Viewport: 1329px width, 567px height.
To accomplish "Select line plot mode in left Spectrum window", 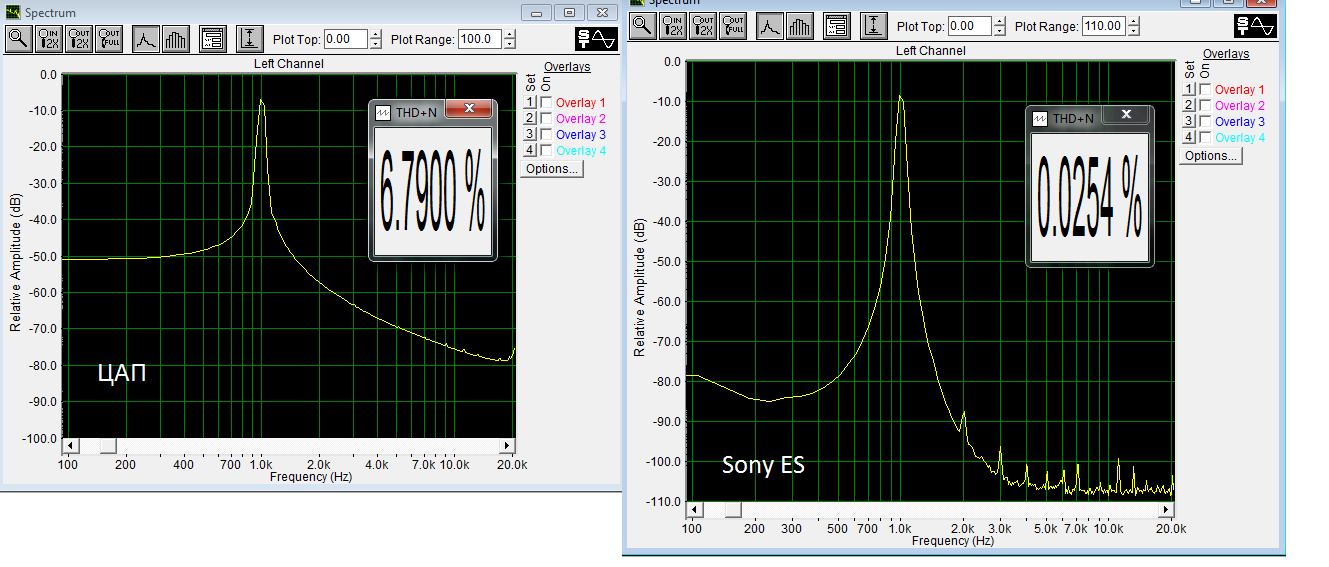I will pyautogui.click(x=146, y=39).
